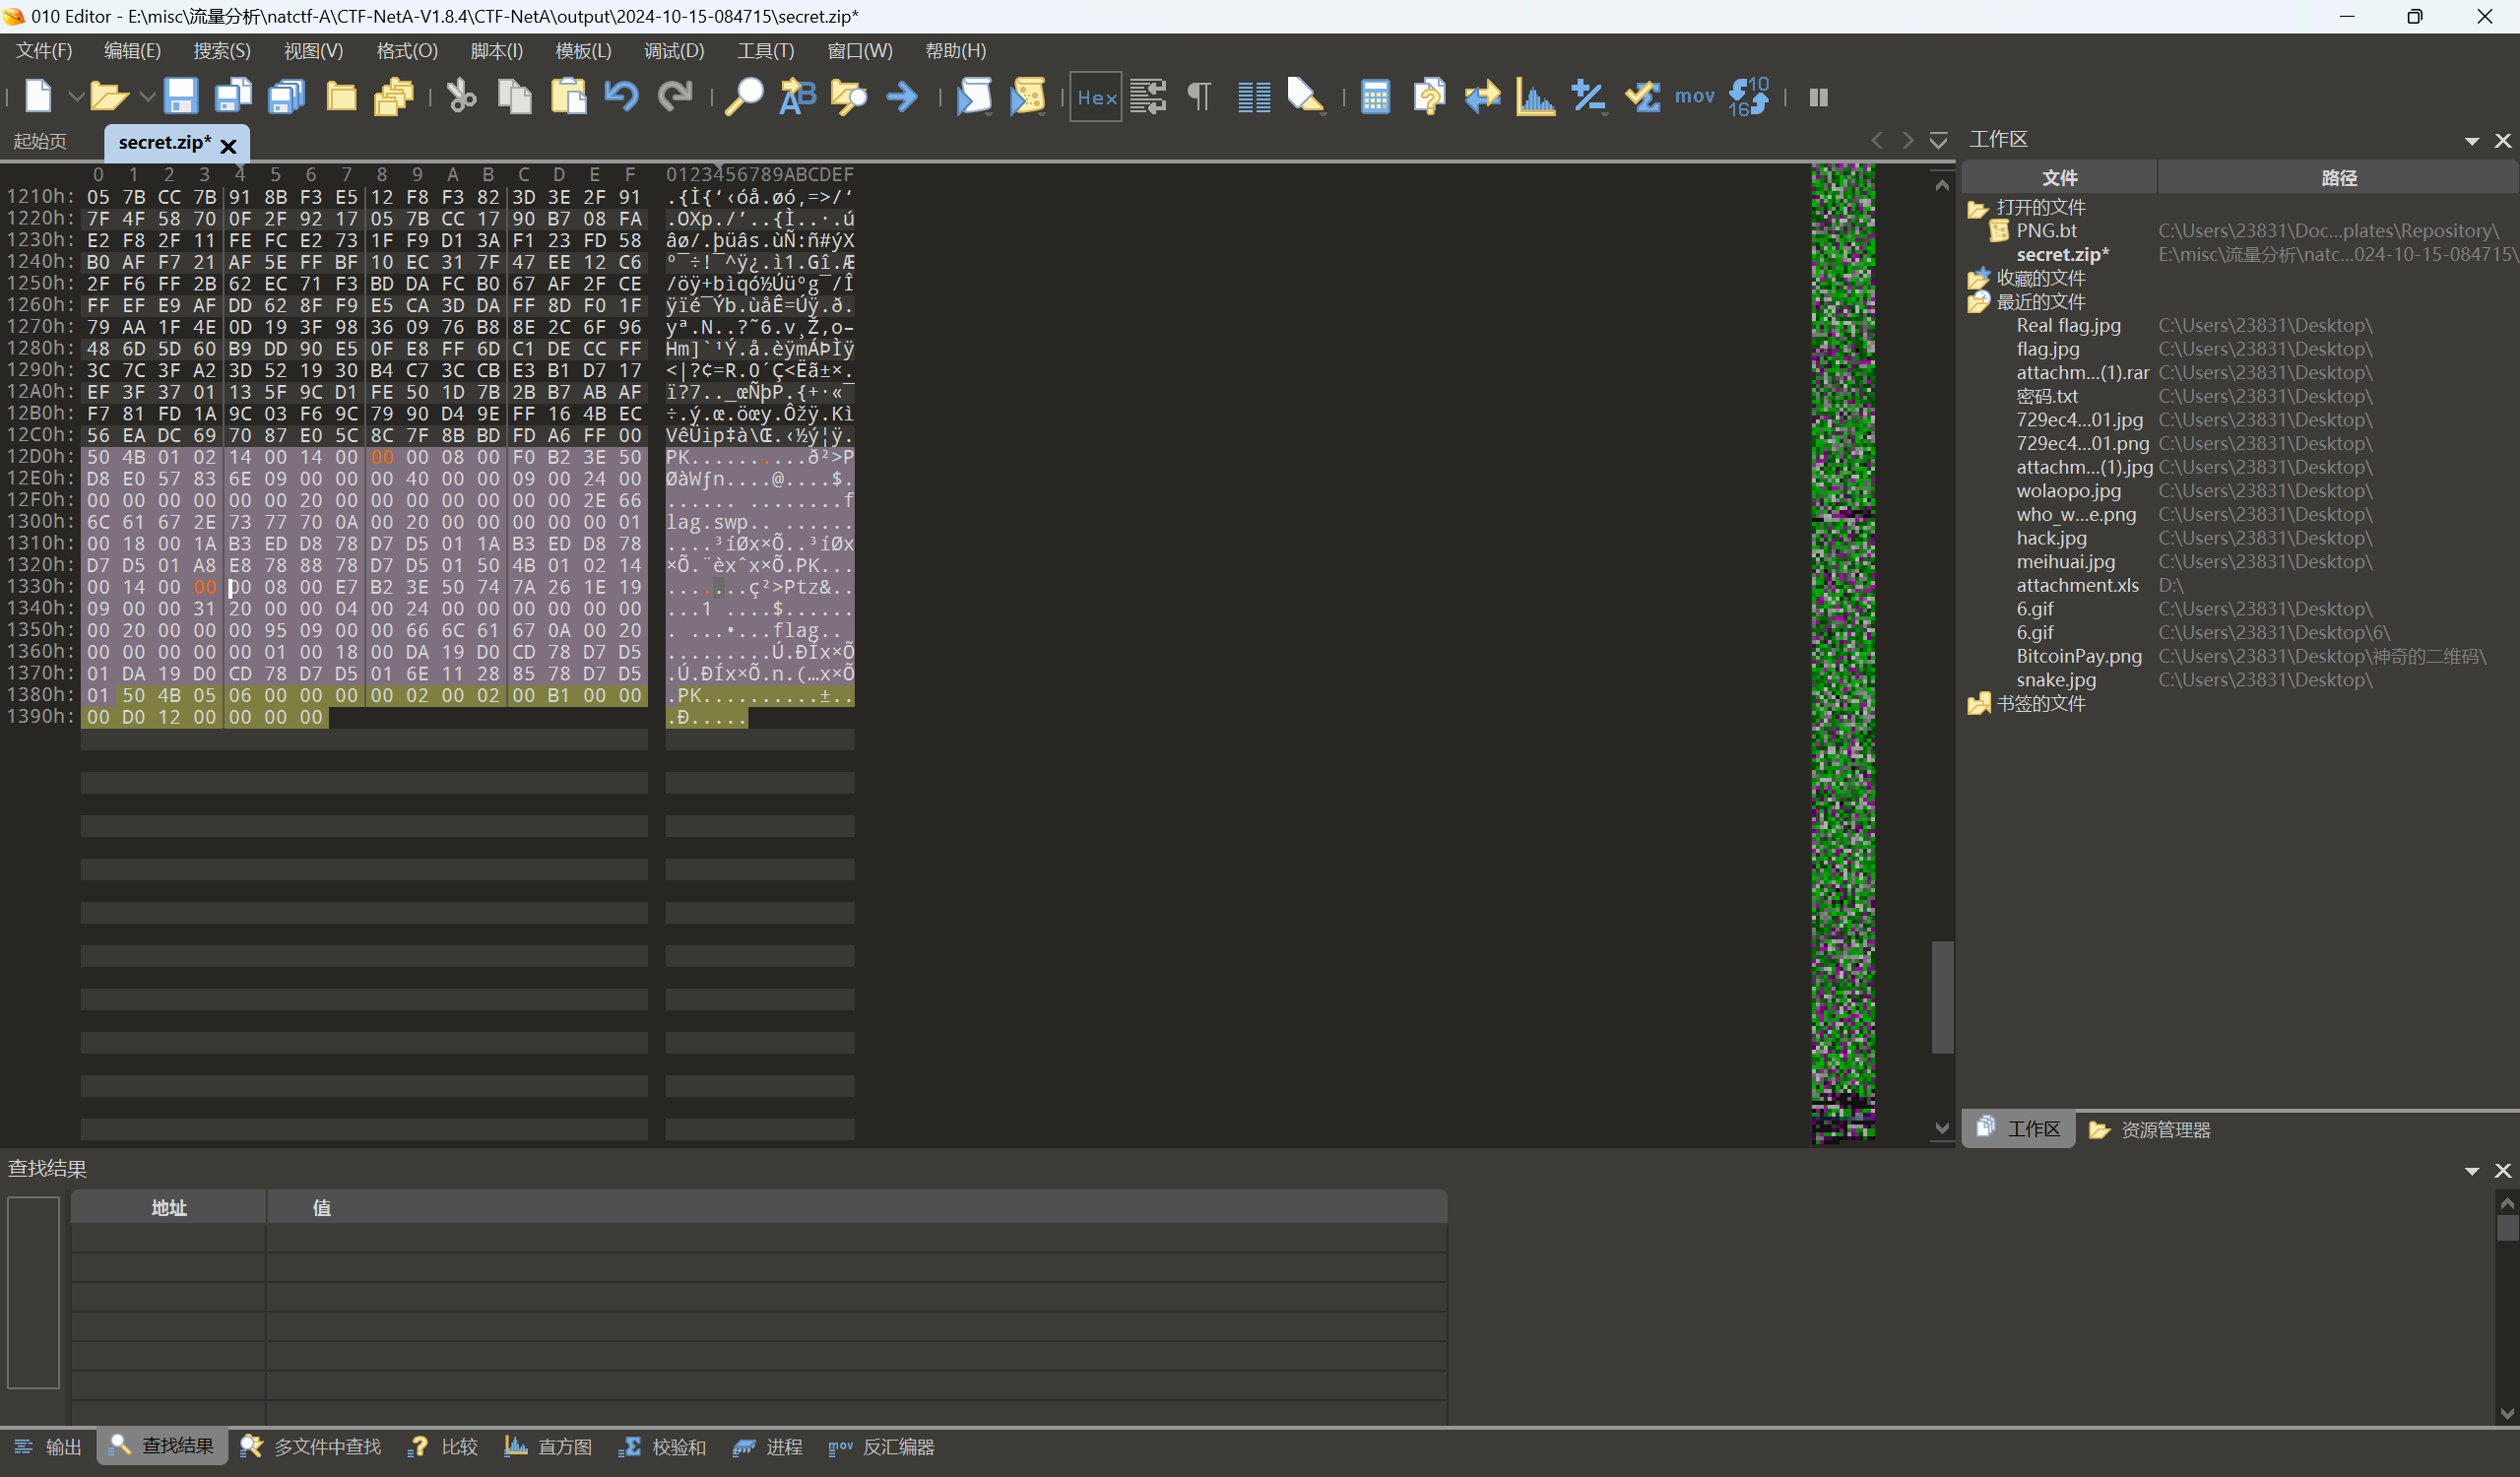Open 密码.txt in recent files
Viewport: 2520px width, 1477px height.
click(x=2046, y=396)
